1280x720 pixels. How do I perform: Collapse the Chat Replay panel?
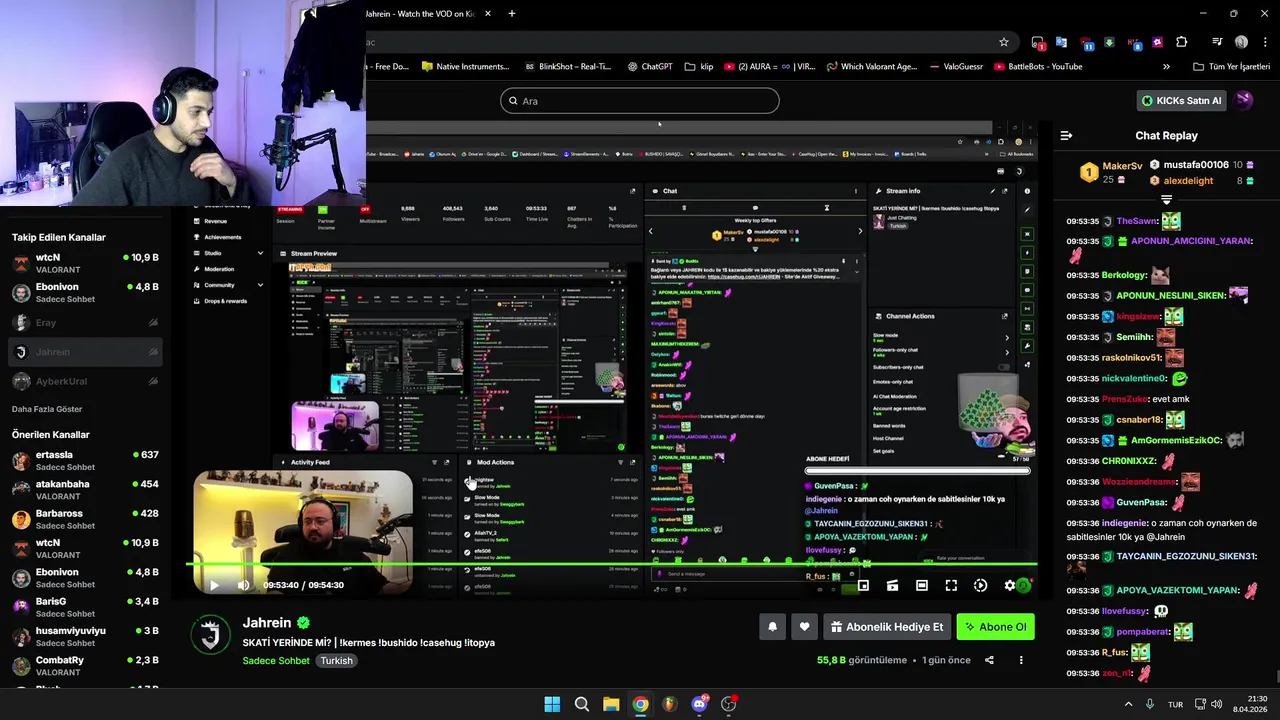pyautogui.click(x=1066, y=135)
